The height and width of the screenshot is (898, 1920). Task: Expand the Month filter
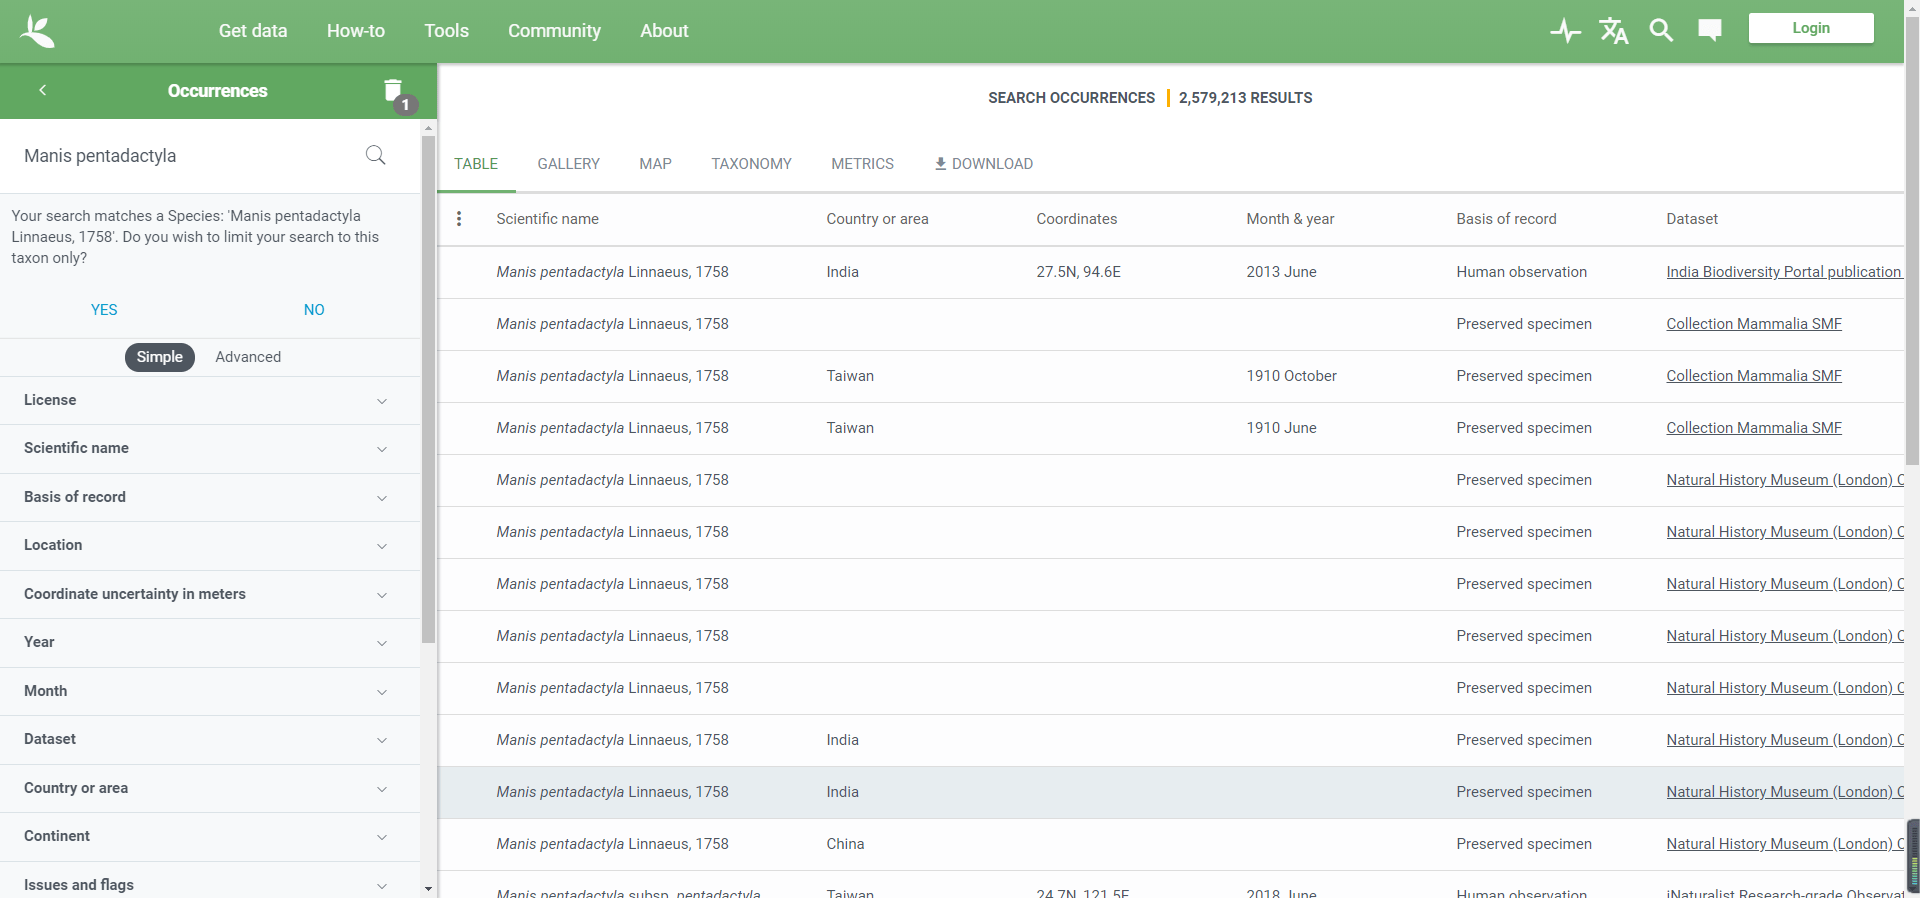point(210,691)
